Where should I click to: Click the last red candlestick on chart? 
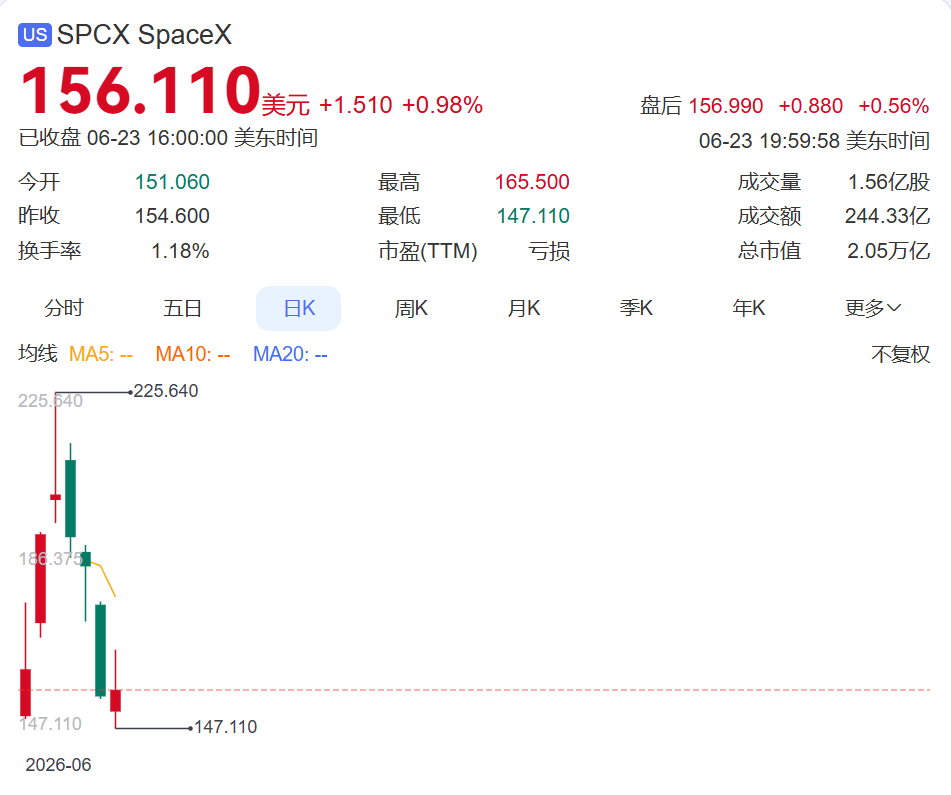115,700
